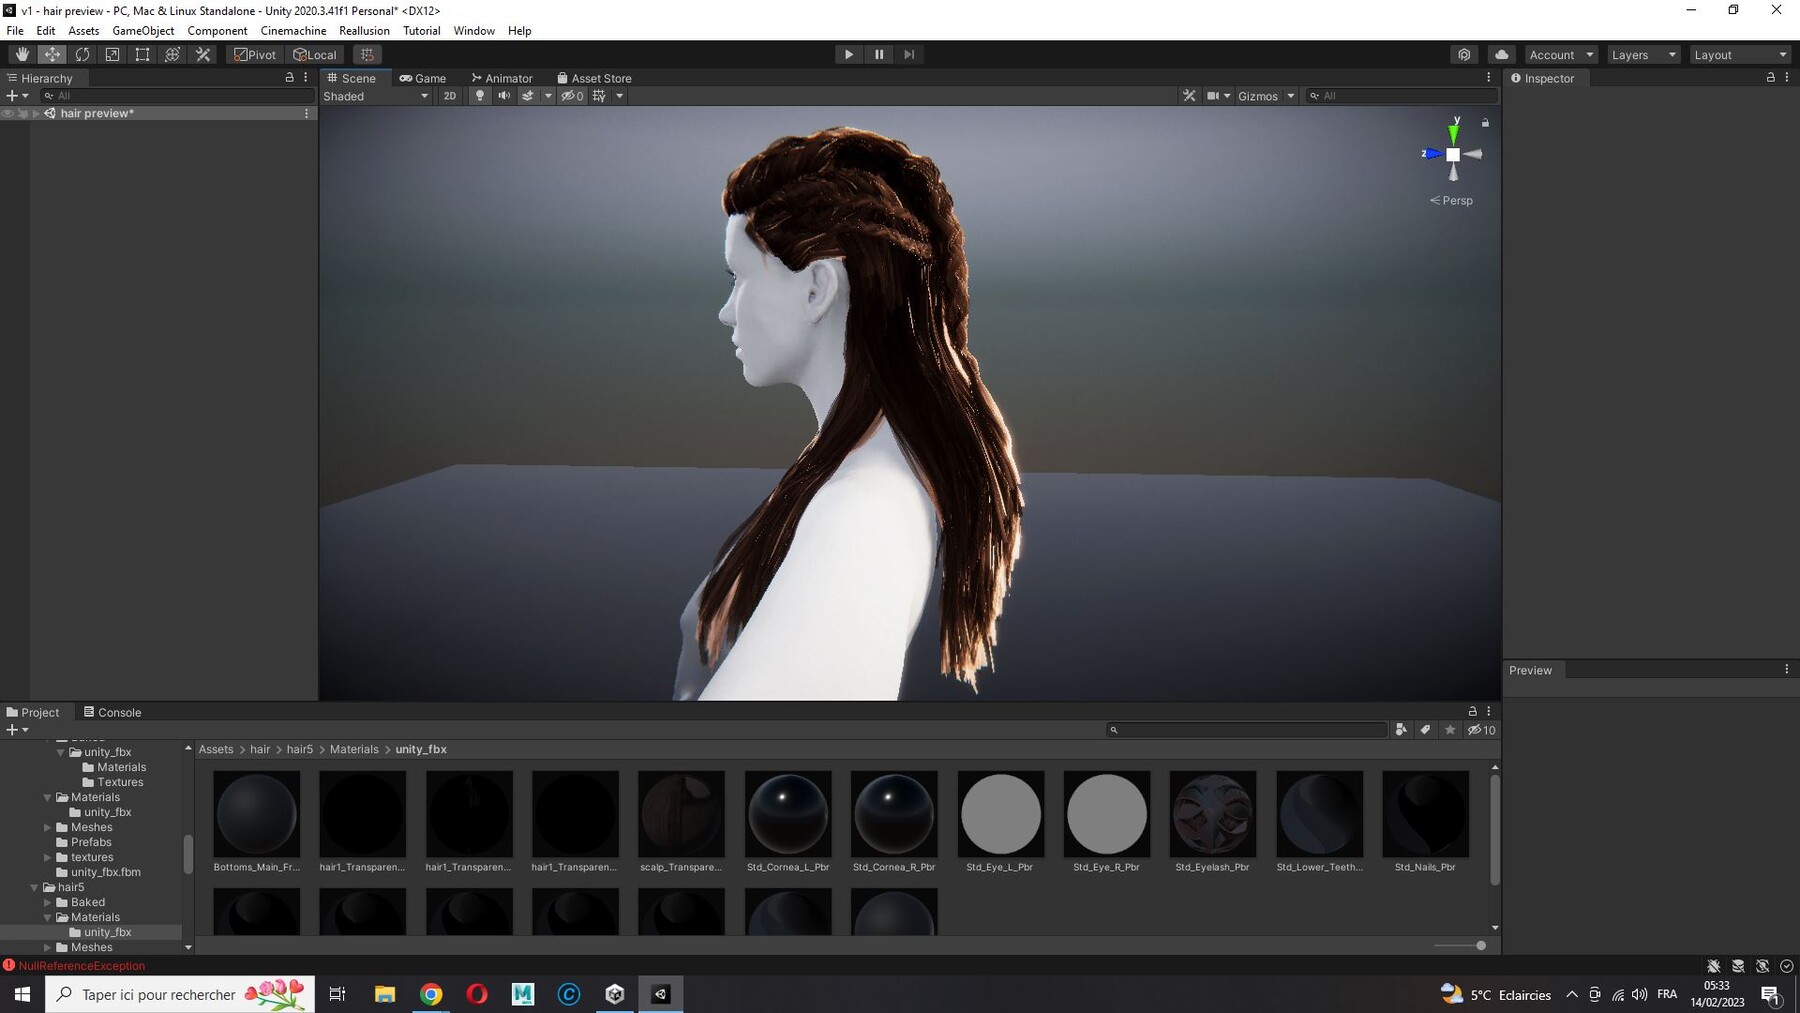Pause the editor playback
Viewport: 1800px width, 1013px height.
click(879, 55)
